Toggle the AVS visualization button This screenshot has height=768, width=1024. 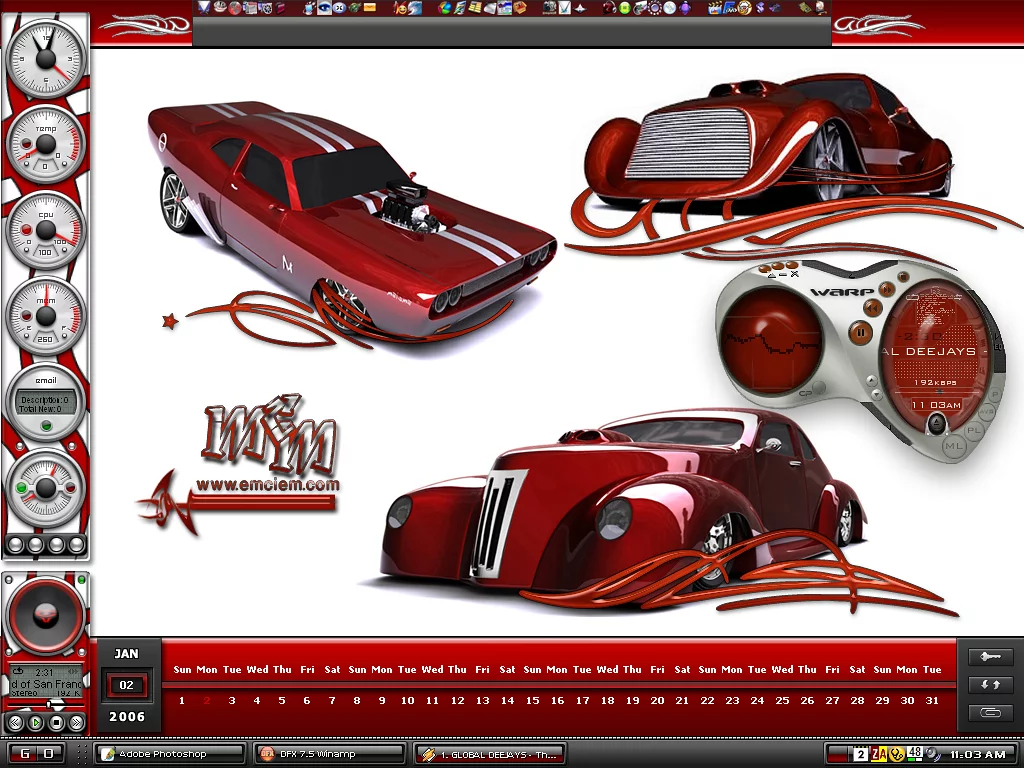coord(986,411)
